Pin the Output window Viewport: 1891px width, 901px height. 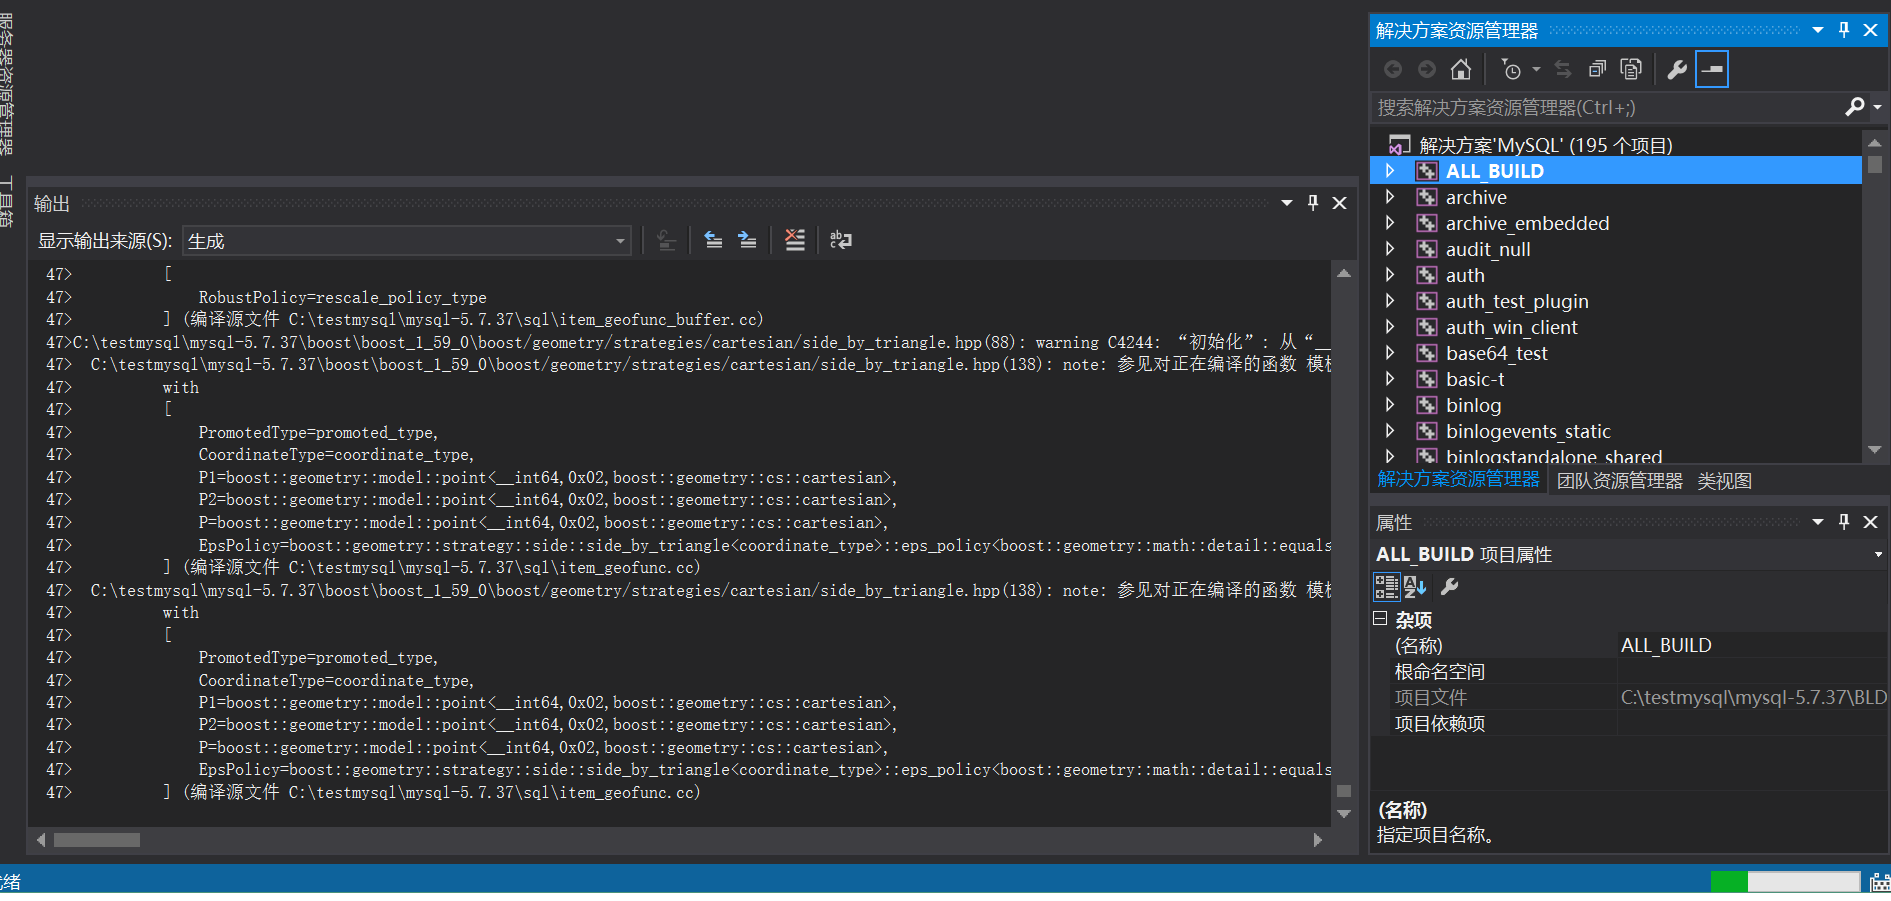tap(1312, 202)
